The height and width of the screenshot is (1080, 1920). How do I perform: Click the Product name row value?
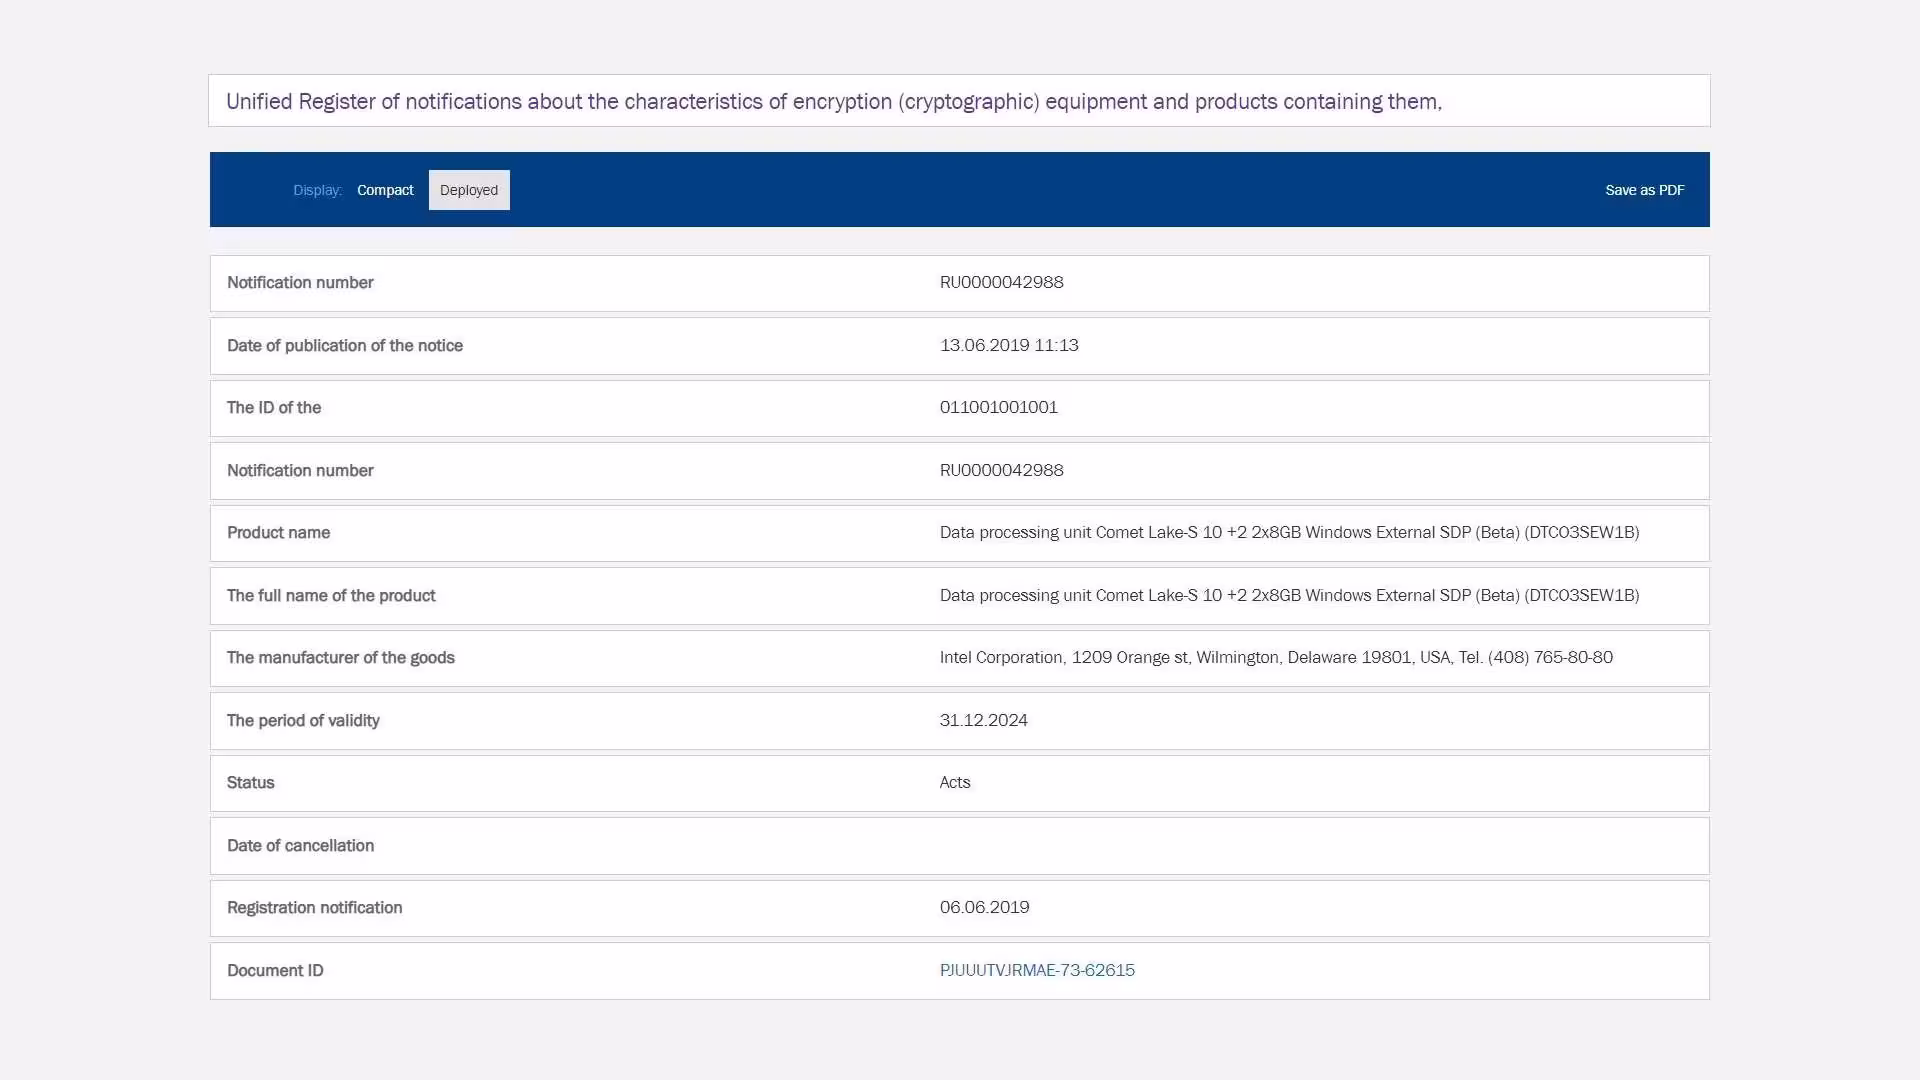(1289, 532)
